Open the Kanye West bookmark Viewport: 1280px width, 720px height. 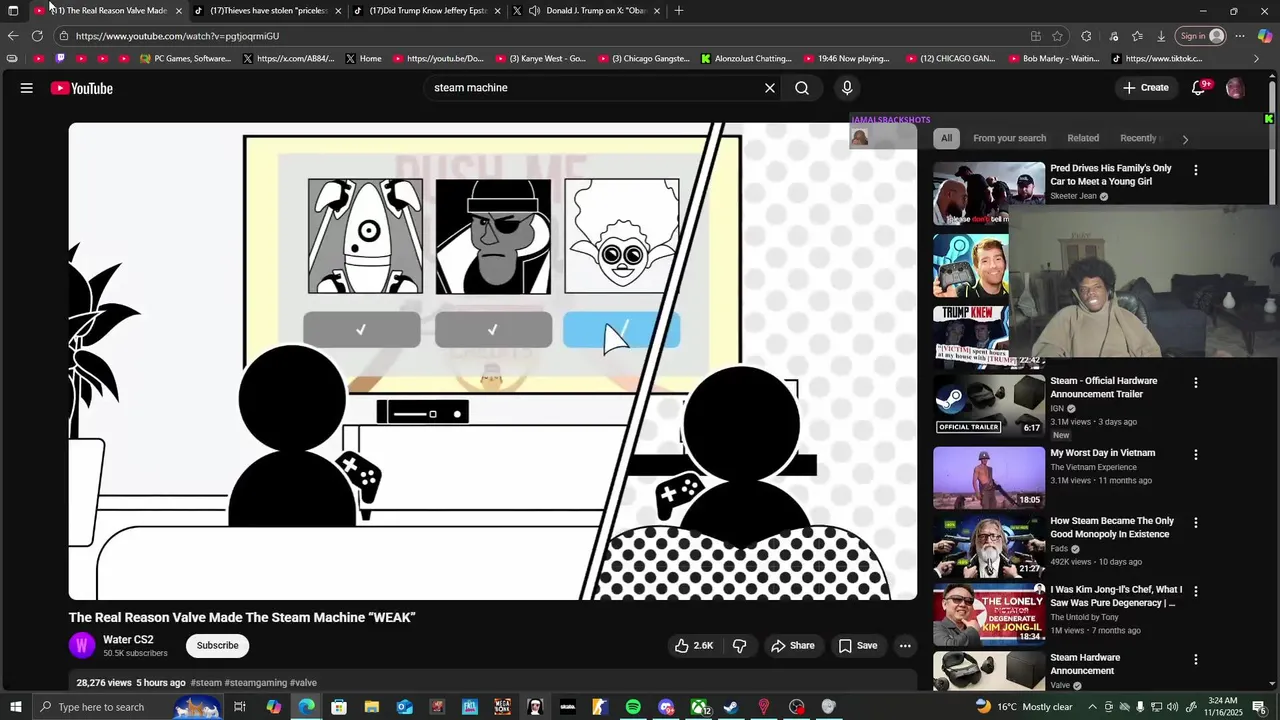[541, 59]
